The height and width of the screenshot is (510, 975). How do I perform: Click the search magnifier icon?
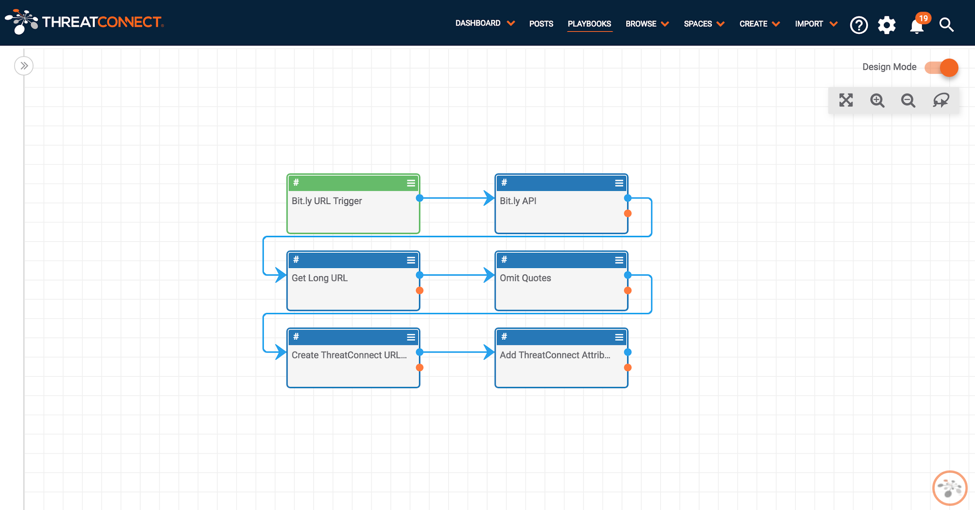click(946, 25)
